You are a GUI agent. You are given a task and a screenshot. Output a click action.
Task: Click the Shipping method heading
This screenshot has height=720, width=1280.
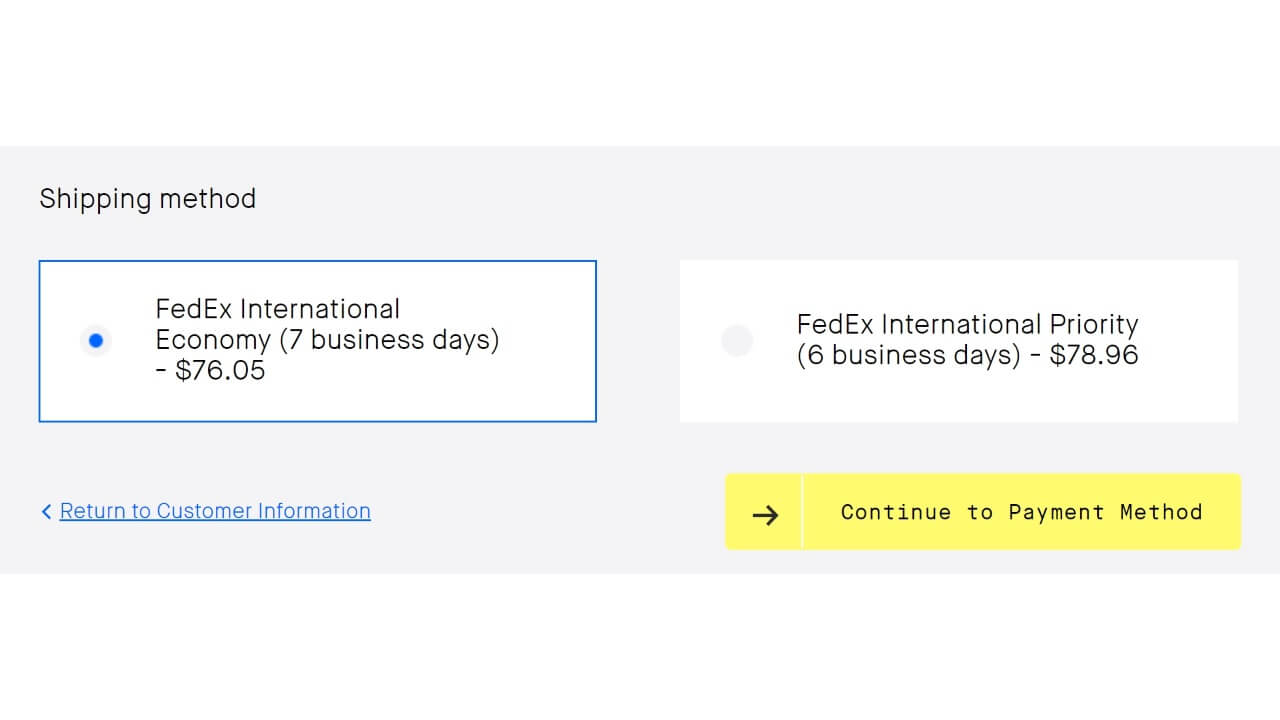148,198
